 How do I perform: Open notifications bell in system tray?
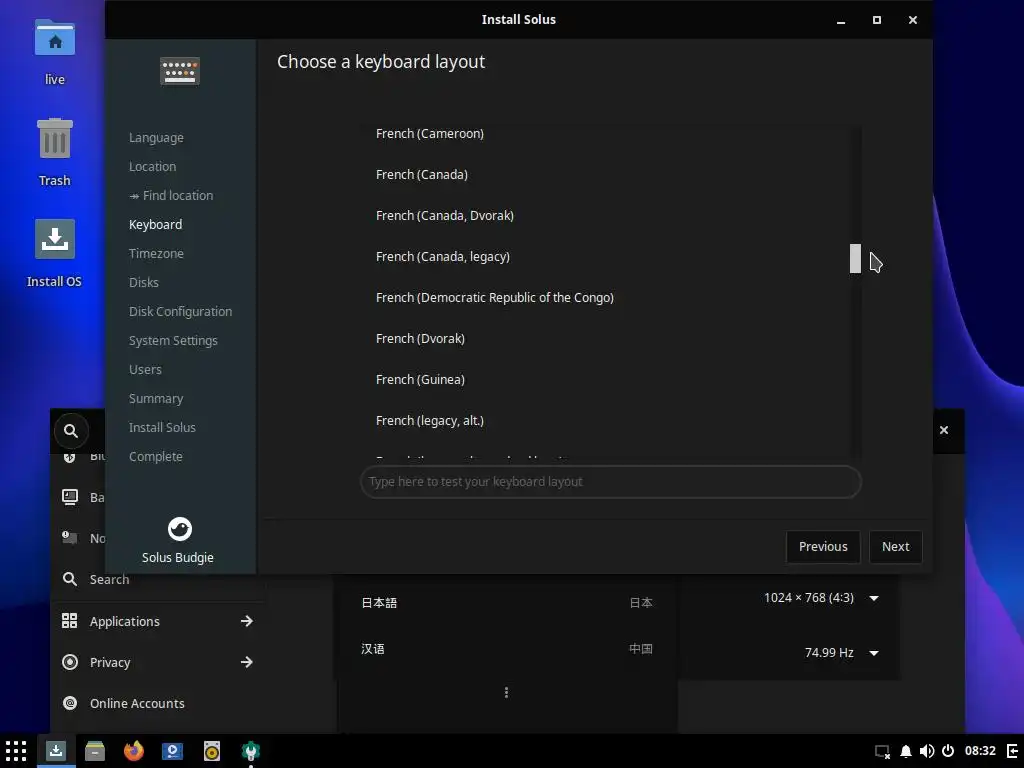coord(906,752)
